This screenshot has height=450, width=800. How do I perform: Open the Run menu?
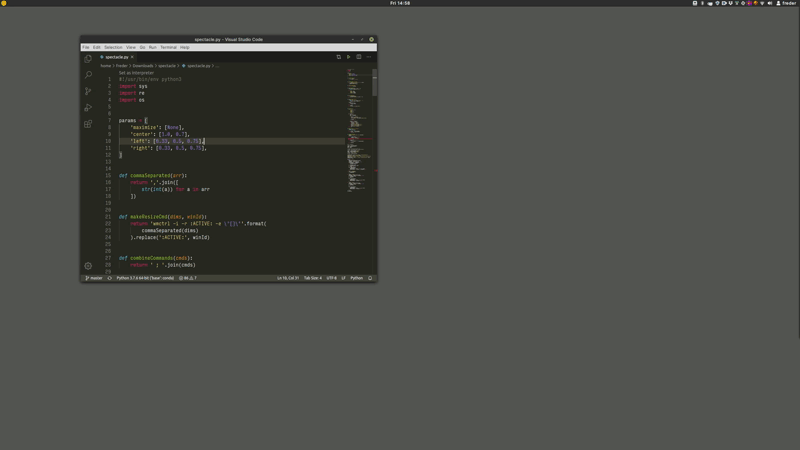click(x=153, y=47)
